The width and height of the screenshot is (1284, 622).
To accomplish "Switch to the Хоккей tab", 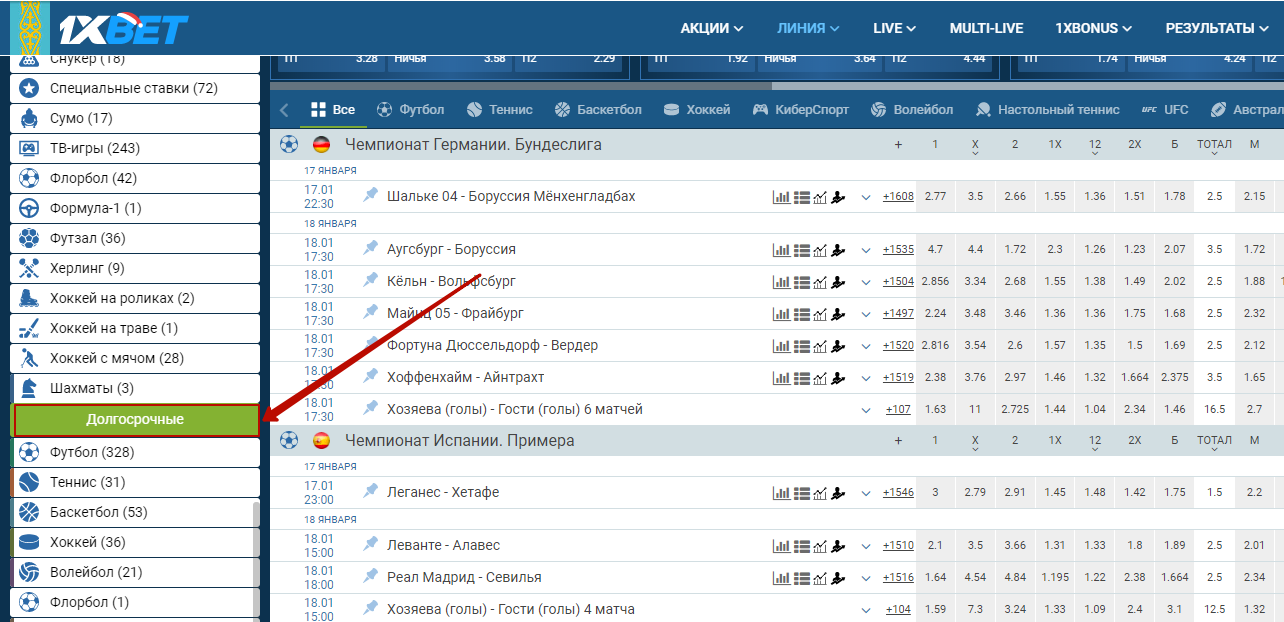I will click(x=697, y=109).
